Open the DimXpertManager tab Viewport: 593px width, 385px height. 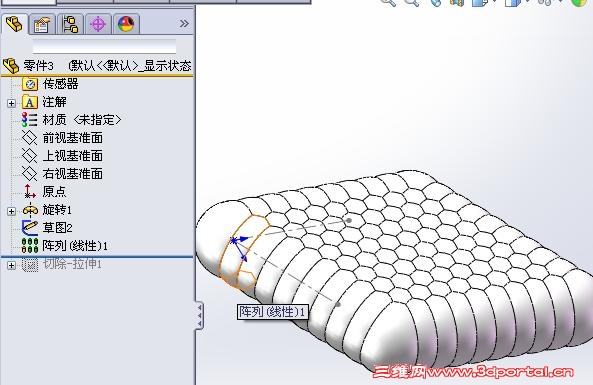[x=98, y=25]
